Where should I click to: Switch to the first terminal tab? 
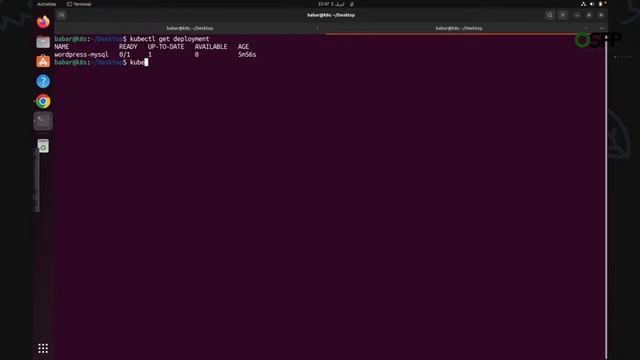190,28
